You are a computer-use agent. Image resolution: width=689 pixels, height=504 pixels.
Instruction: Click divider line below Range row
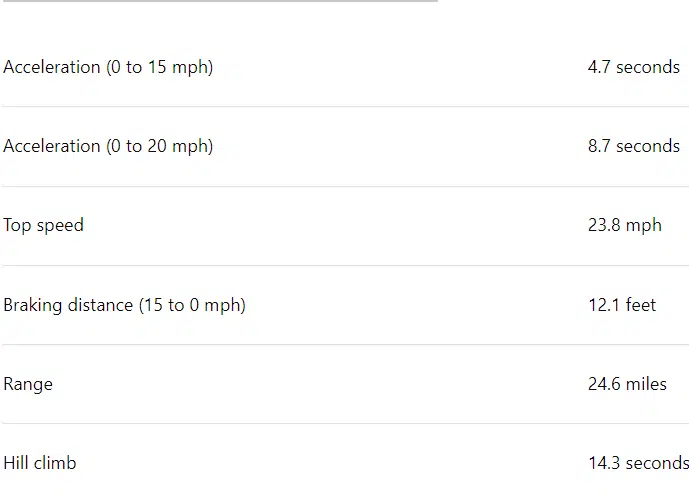[344, 424]
